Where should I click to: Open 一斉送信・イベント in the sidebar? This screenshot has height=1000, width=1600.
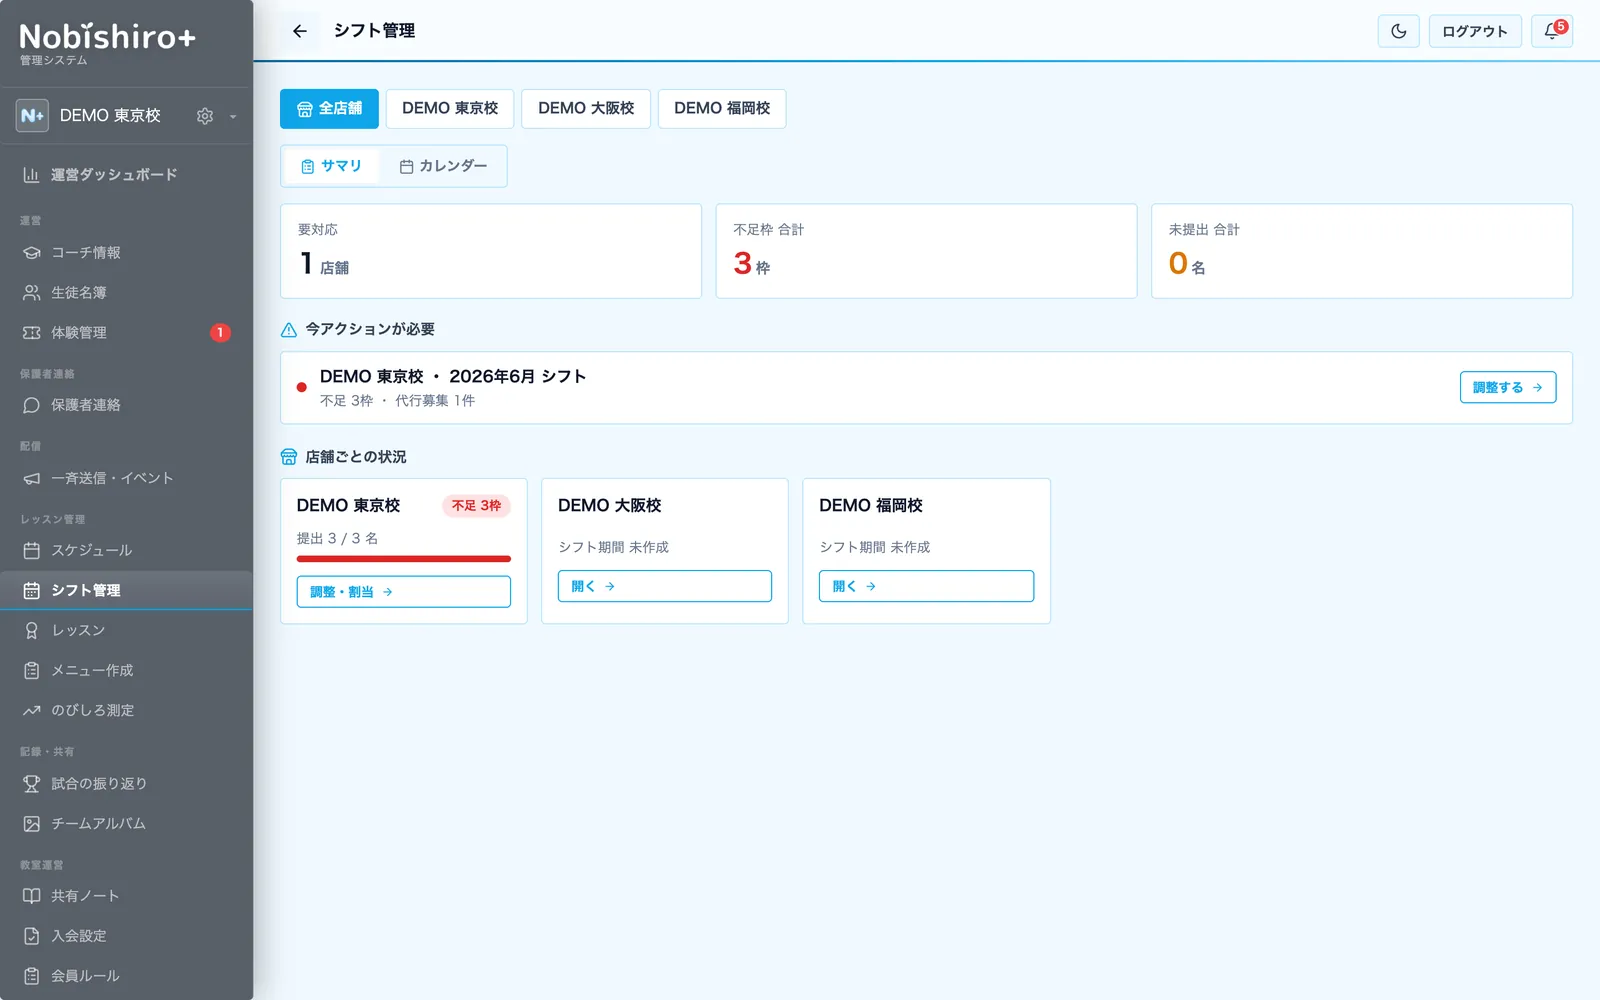click(126, 478)
